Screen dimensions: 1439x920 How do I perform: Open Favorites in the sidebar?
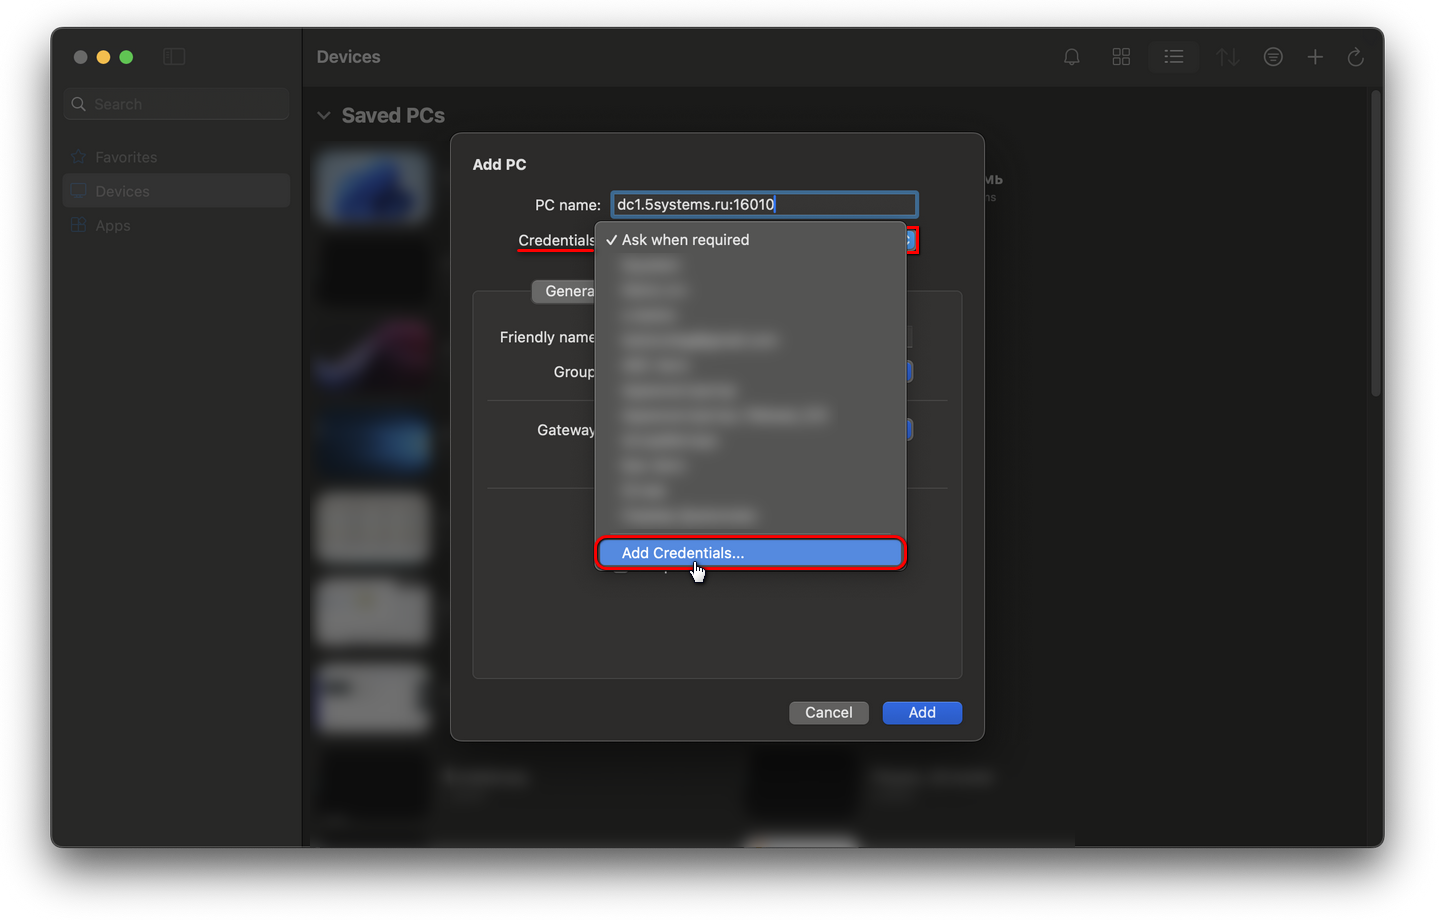[x=126, y=157]
